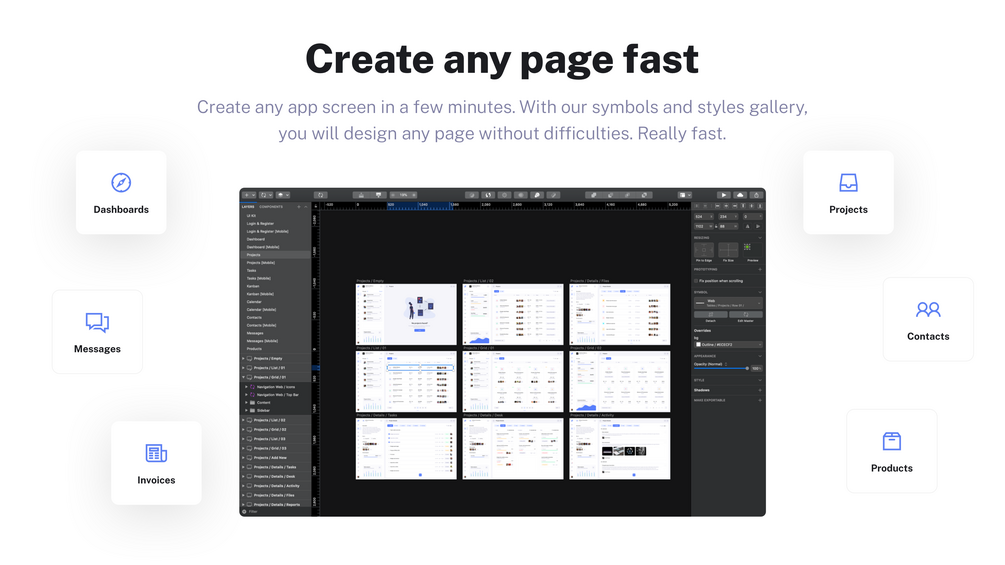Toggle the aspect ratio lock icon
Image resolution: width=1005 pixels, height=565 pixels.
(x=716, y=226)
